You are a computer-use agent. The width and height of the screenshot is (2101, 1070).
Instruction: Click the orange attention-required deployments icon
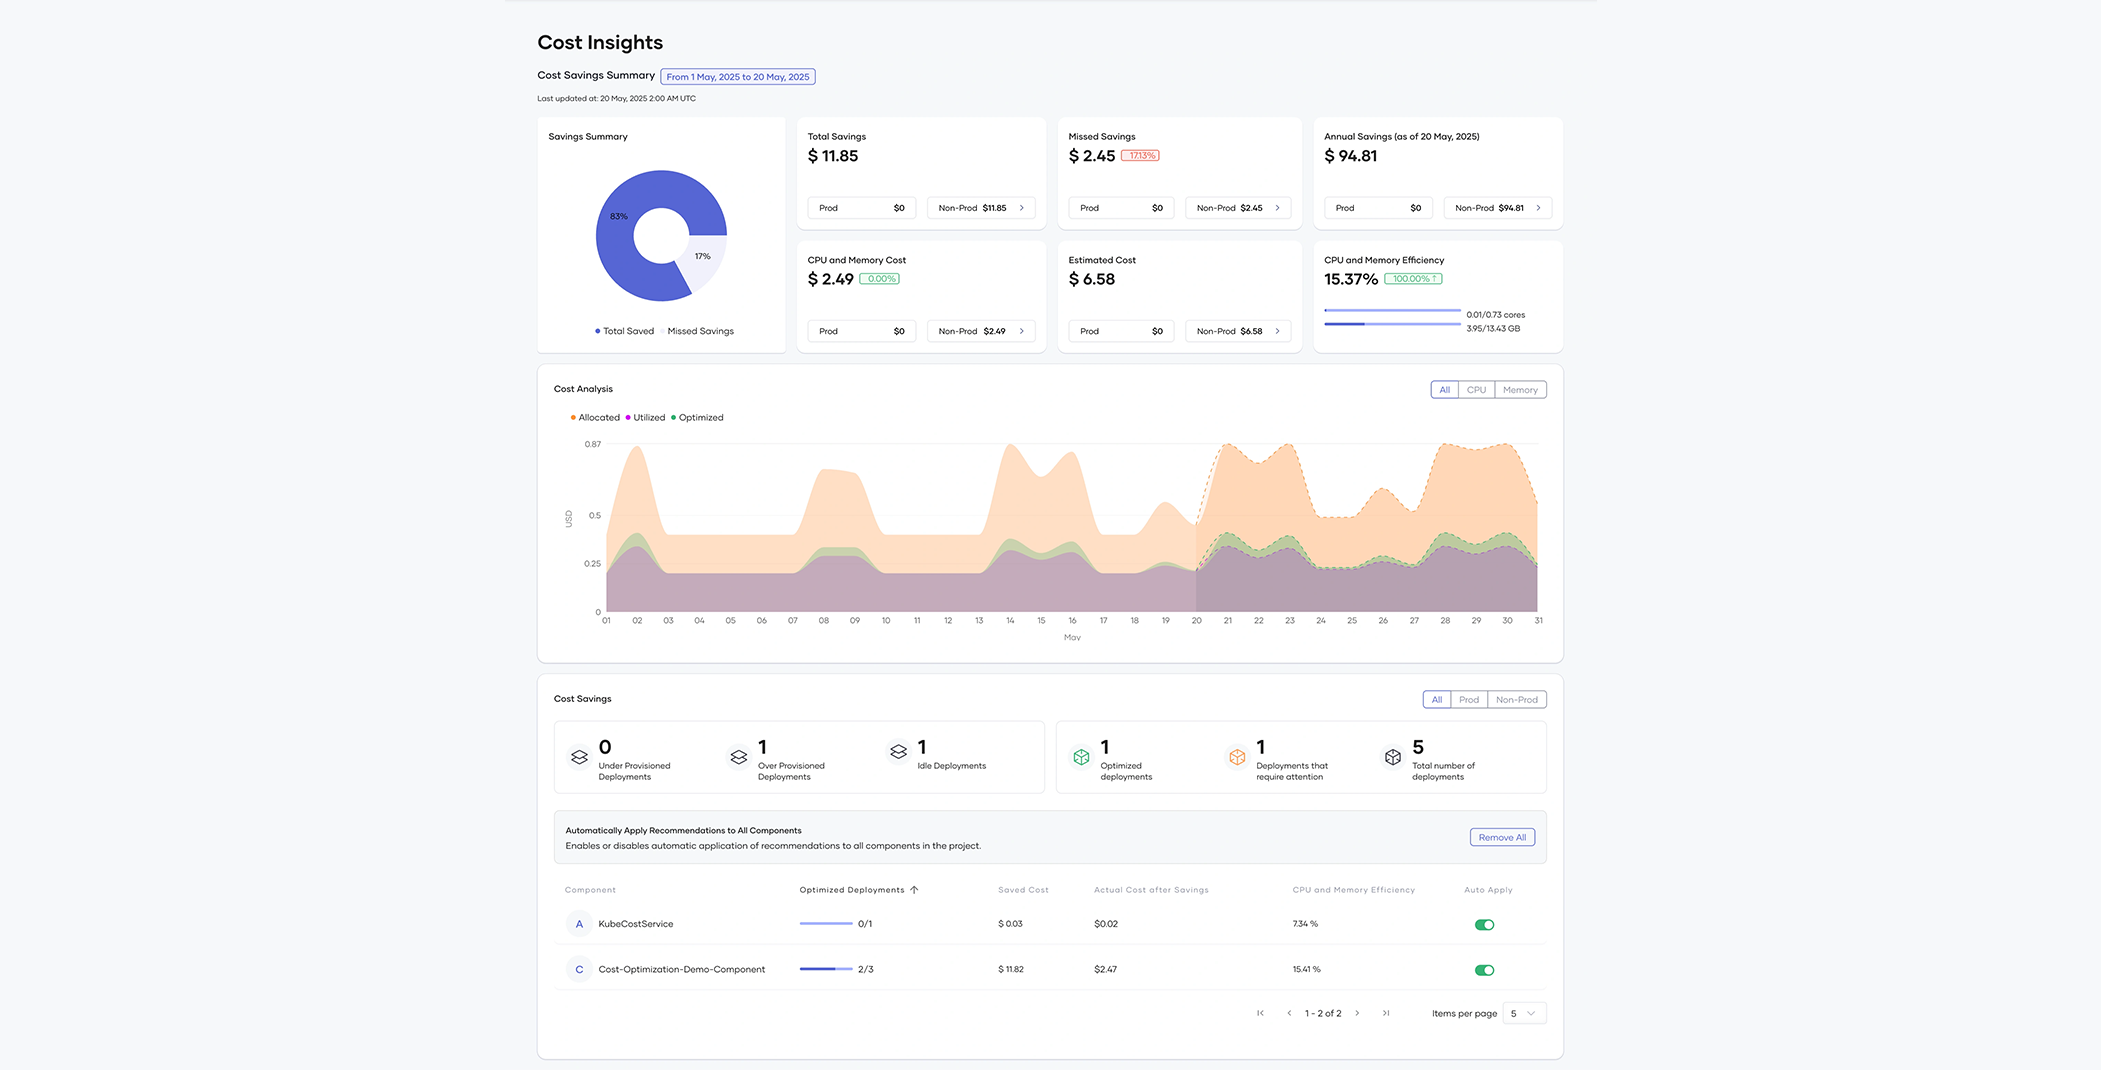tap(1237, 757)
